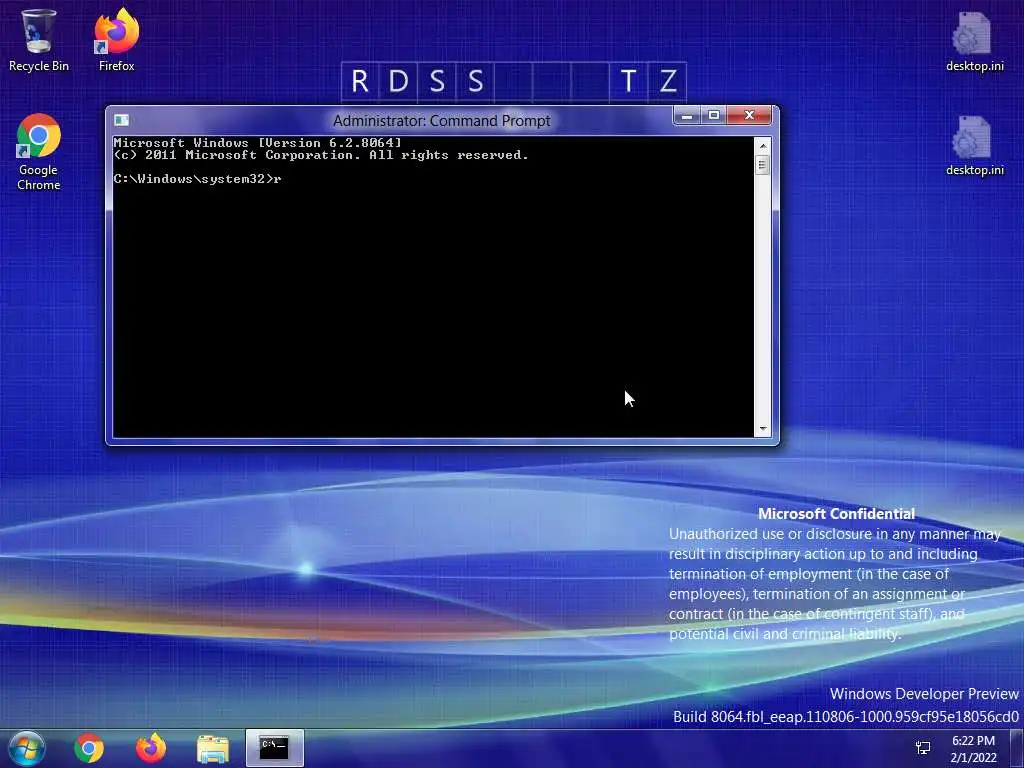
Task: Open the Command Prompt system menu icon
Action: [121, 120]
